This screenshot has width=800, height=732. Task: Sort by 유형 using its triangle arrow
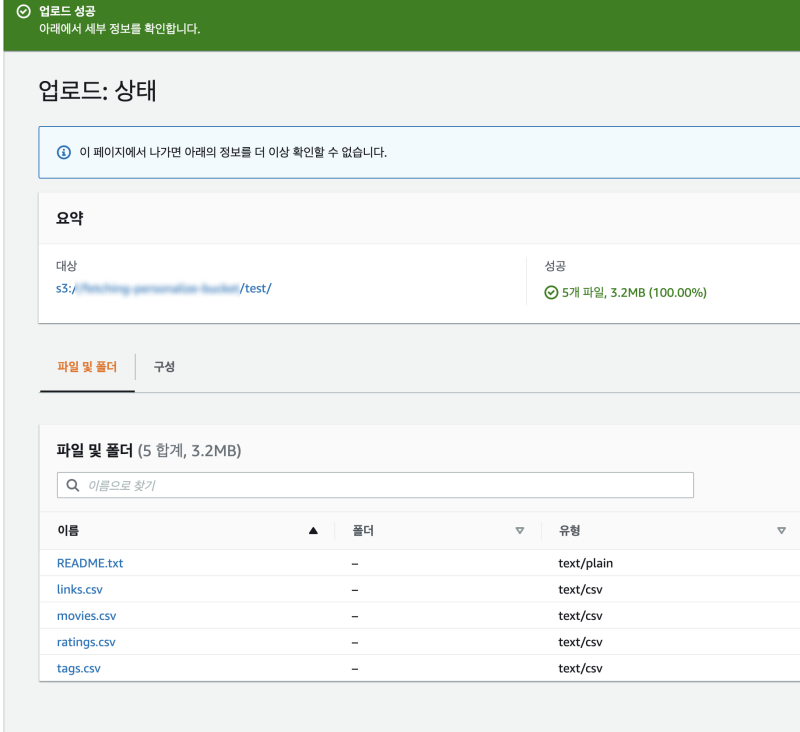781,531
